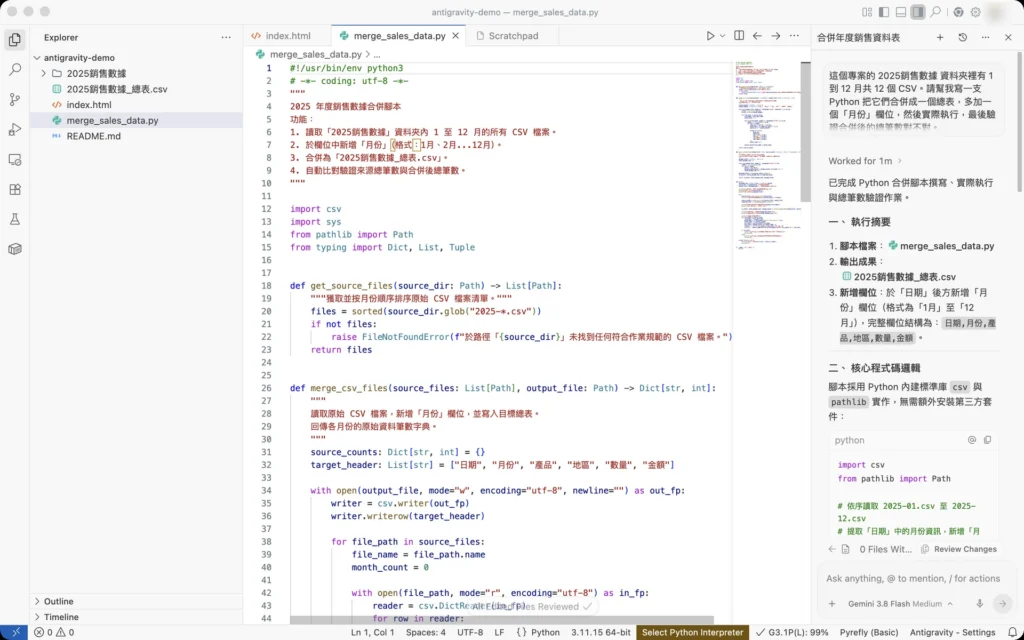Close the merge_sales_data.py tab
This screenshot has width=1024, height=640.
click(456, 36)
